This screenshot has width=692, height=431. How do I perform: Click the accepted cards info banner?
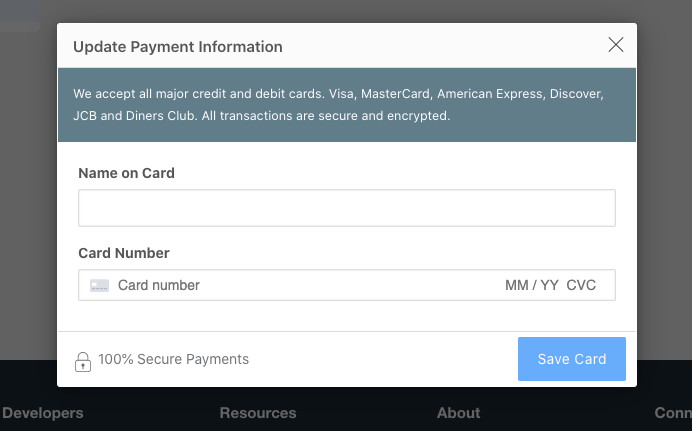pos(347,105)
